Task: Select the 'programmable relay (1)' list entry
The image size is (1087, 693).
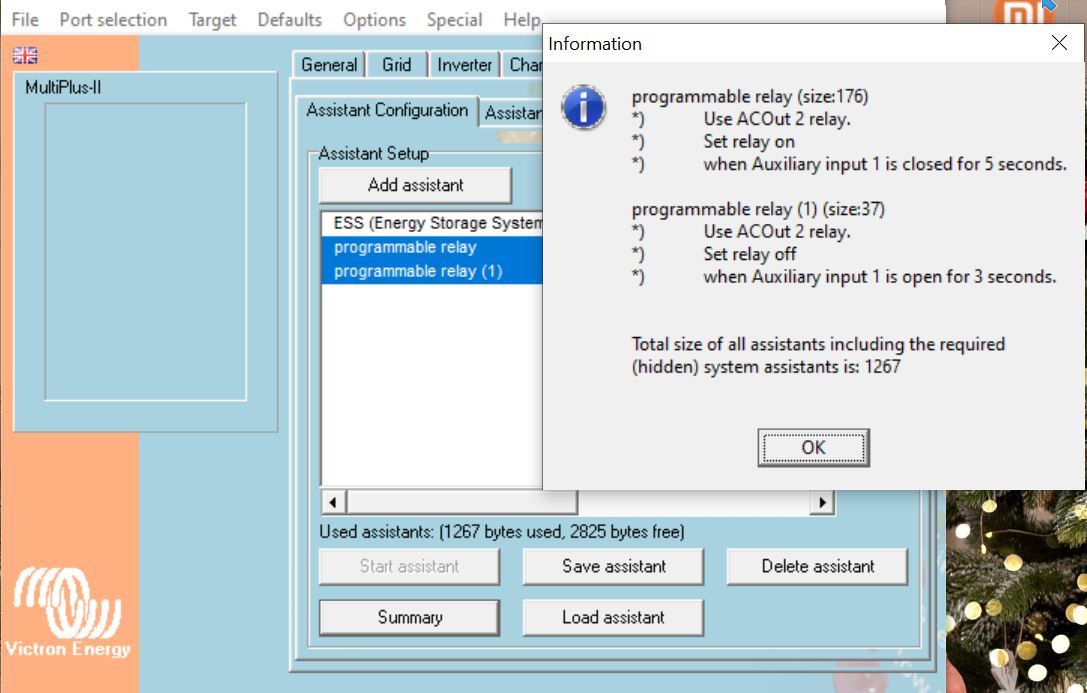Action: (433, 271)
